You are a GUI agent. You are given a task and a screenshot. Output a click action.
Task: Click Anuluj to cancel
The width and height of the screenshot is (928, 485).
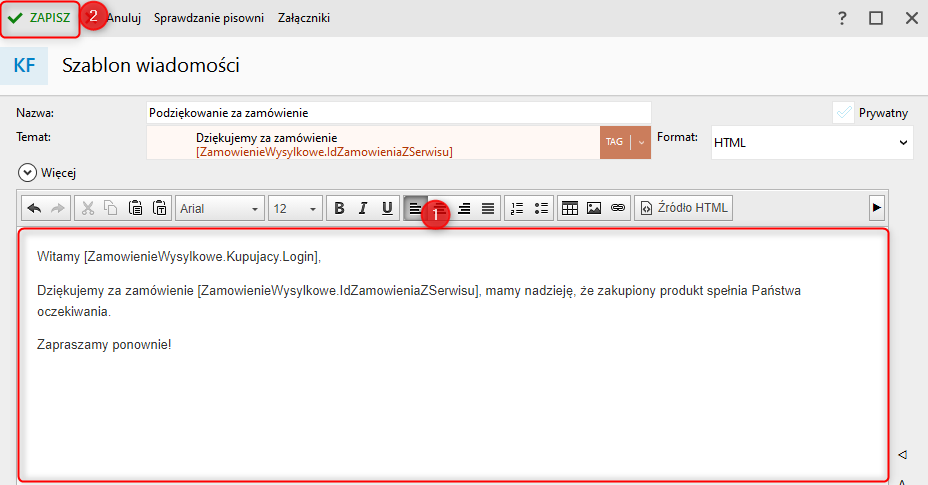pyautogui.click(x=124, y=18)
